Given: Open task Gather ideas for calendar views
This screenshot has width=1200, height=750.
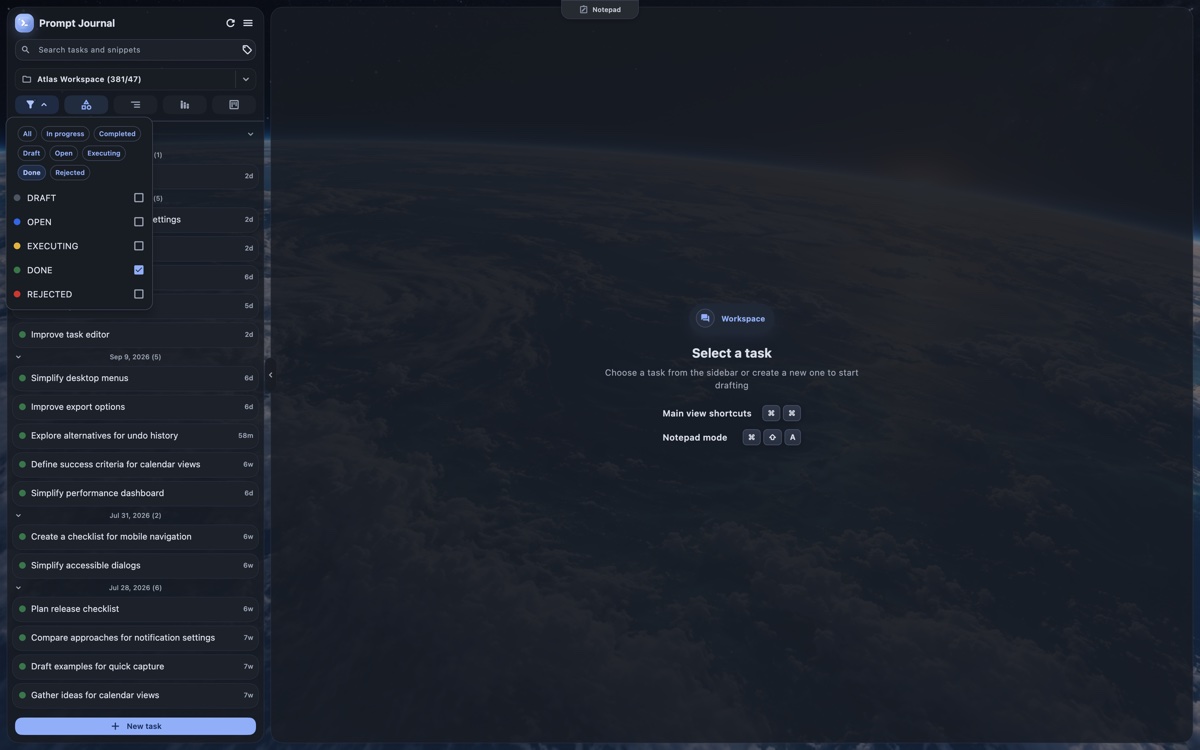Looking at the screenshot, I should [135, 695].
